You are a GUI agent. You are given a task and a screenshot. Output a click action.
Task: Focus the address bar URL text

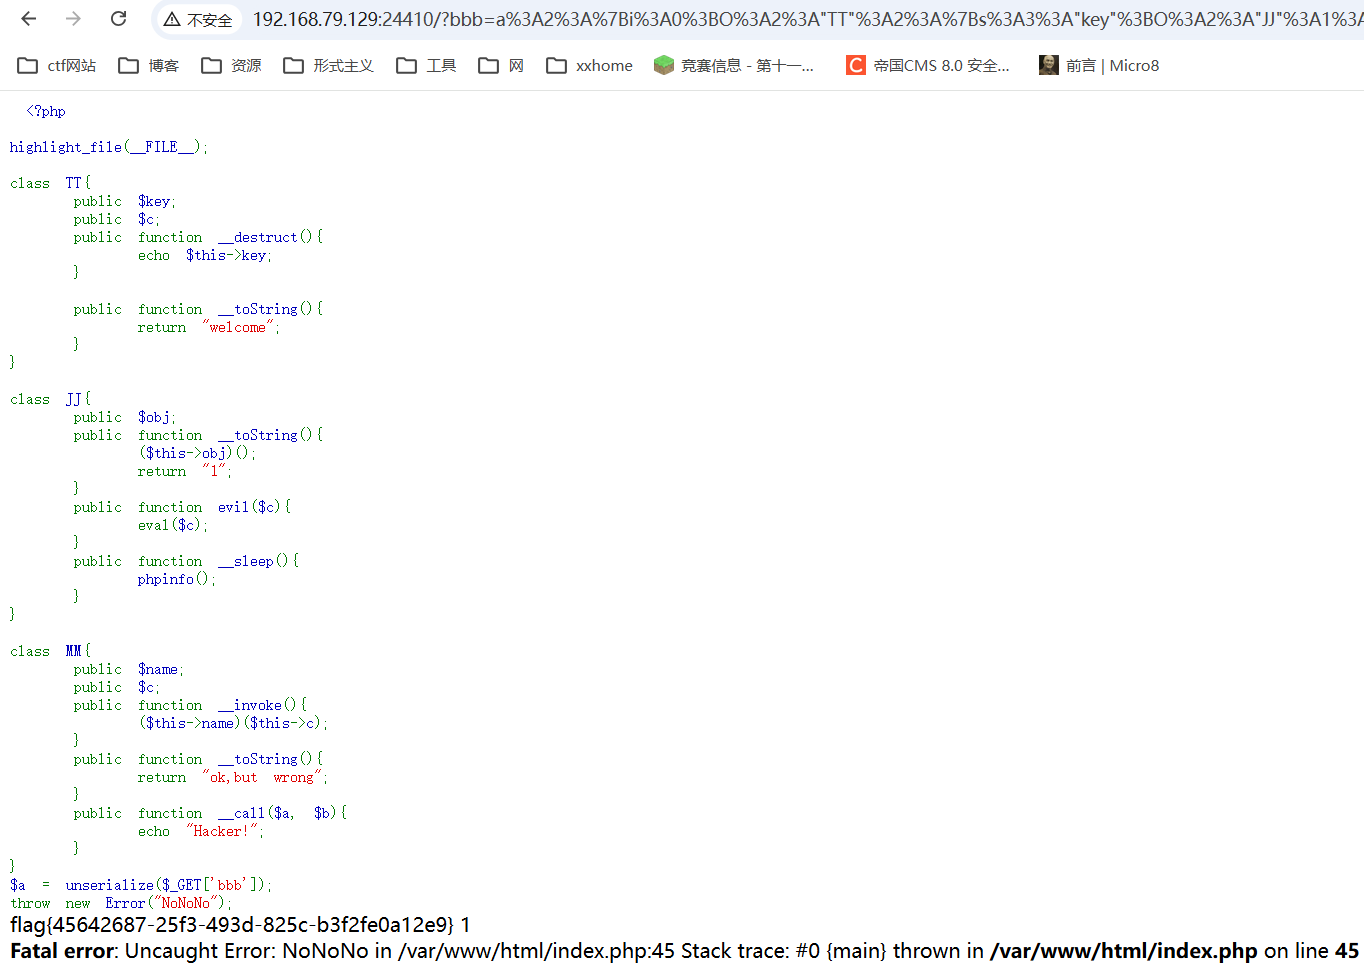[x=806, y=20]
